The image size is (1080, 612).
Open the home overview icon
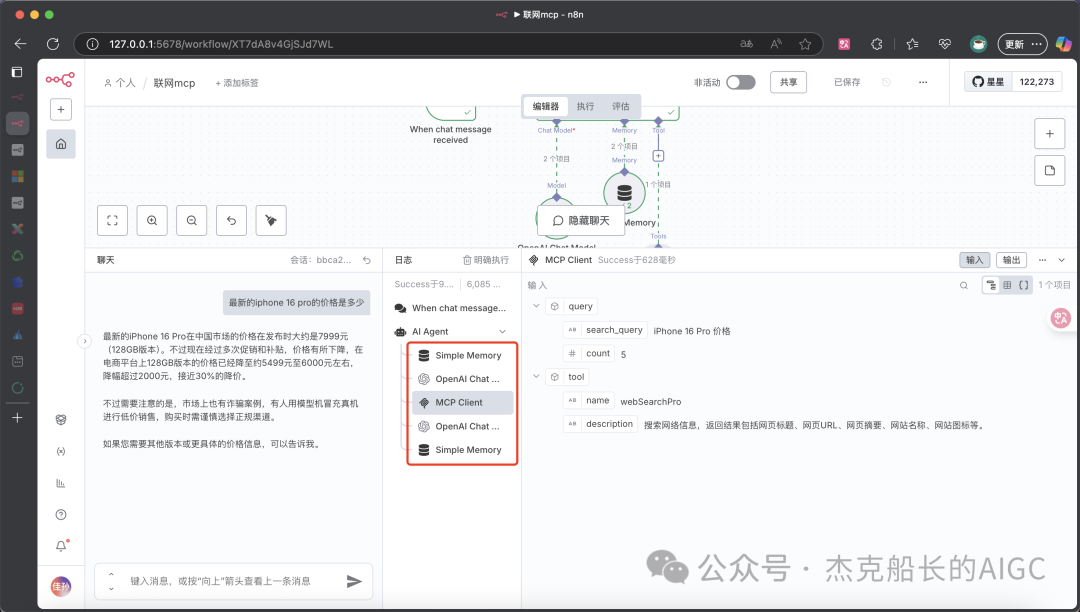(61, 144)
